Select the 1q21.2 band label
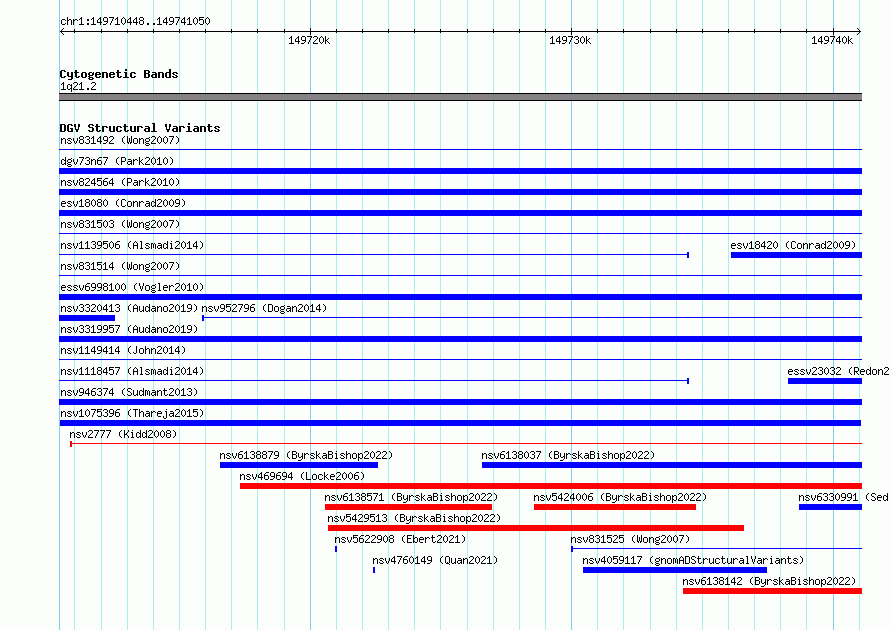Screen dimensions: 890x630 tap(78, 86)
